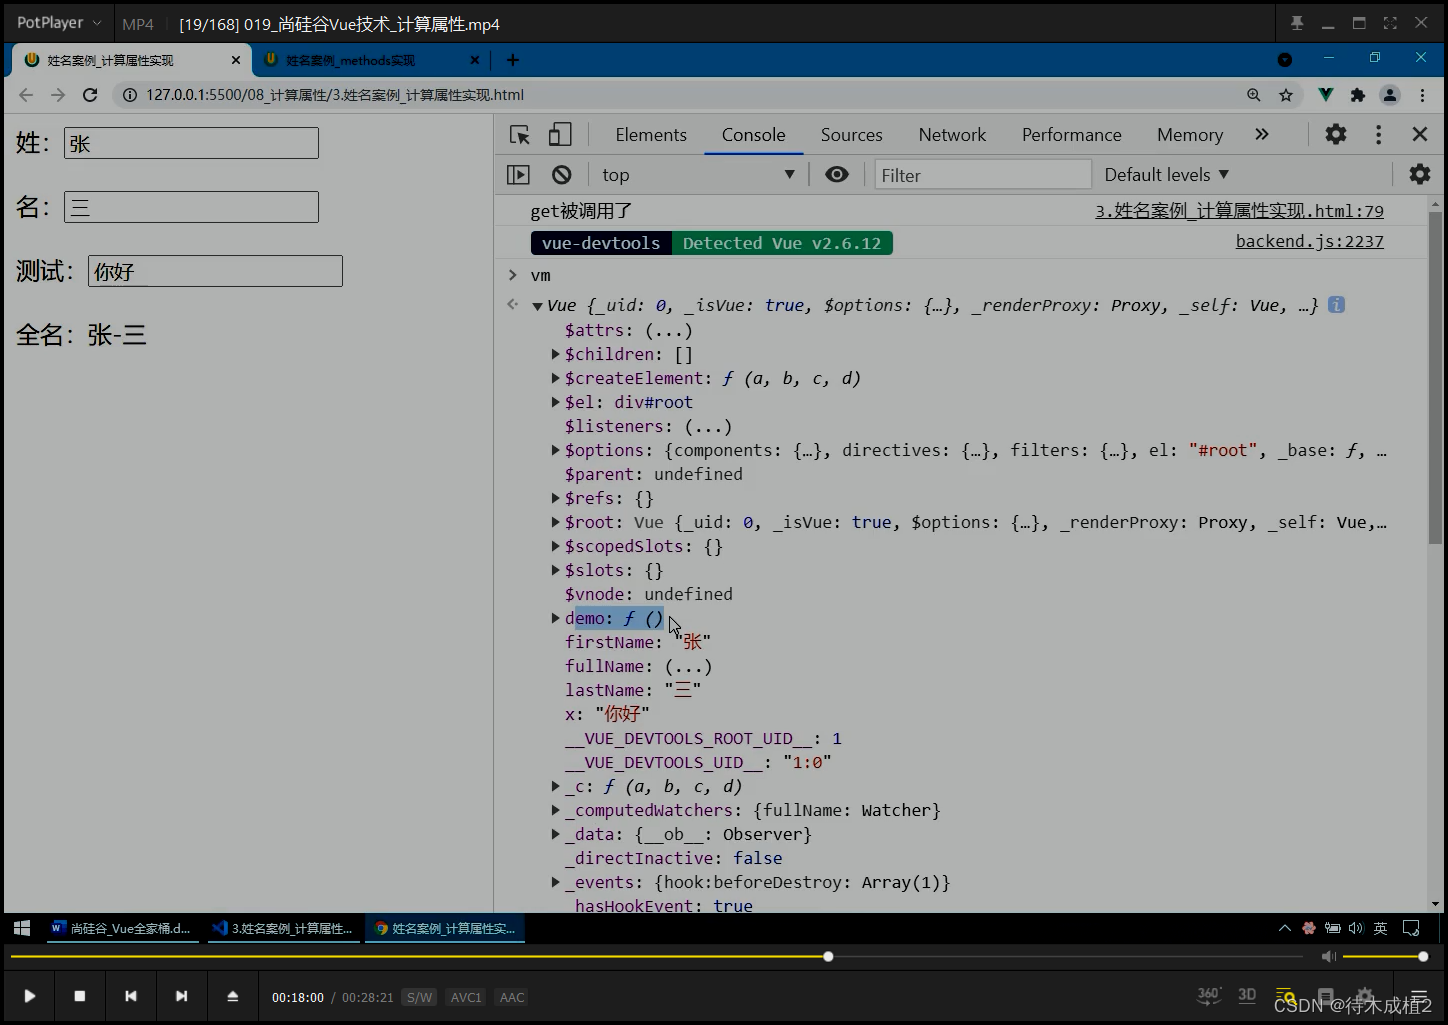1448x1025 pixels.
Task: Bookmark this page with the star
Action: tap(1286, 95)
